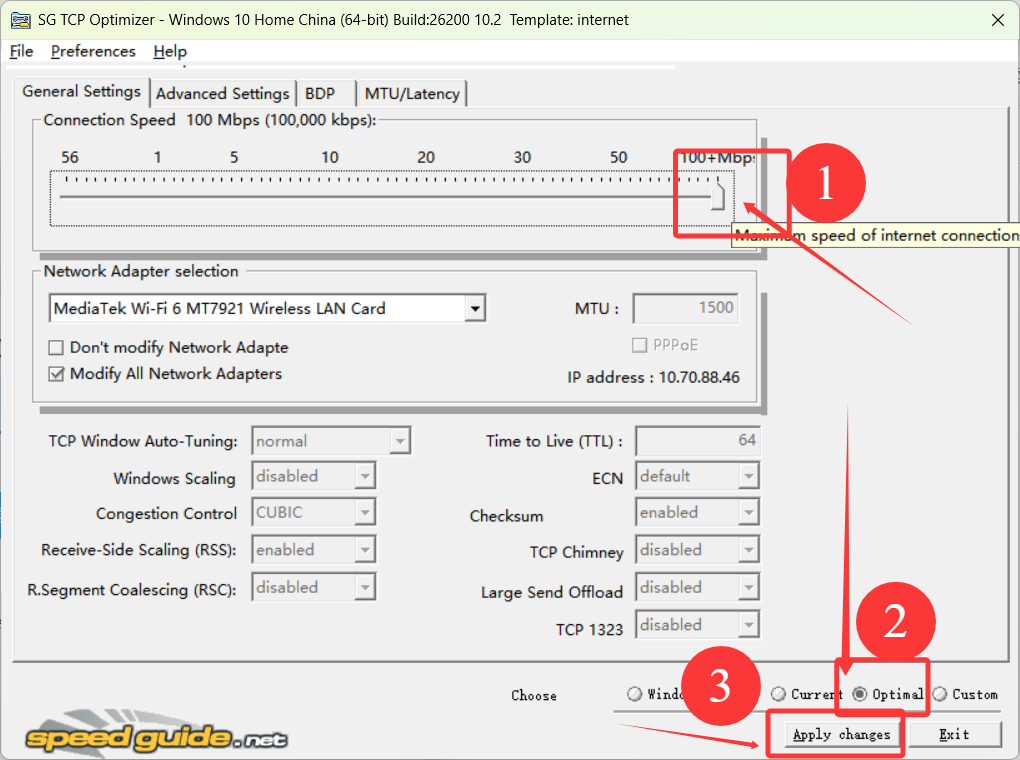Open the Help menu
1020x760 pixels.
[169, 51]
